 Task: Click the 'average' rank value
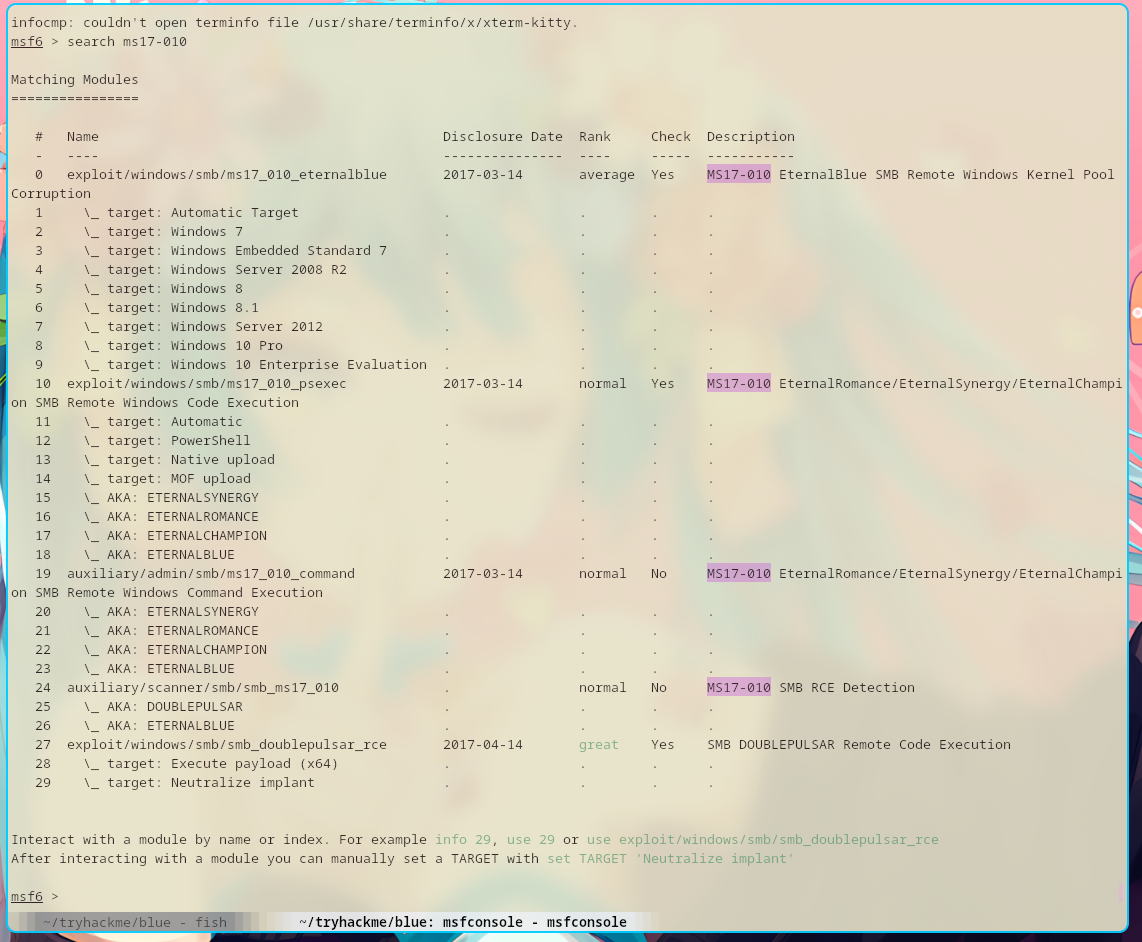[607, 175]
